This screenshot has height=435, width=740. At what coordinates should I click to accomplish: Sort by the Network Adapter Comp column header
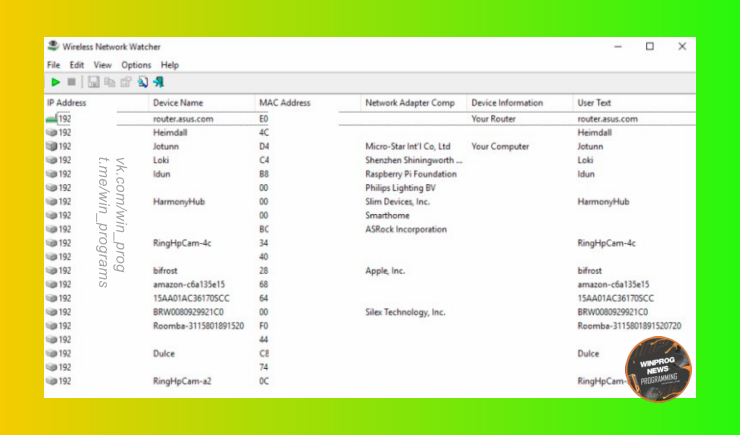pos(414,103)
